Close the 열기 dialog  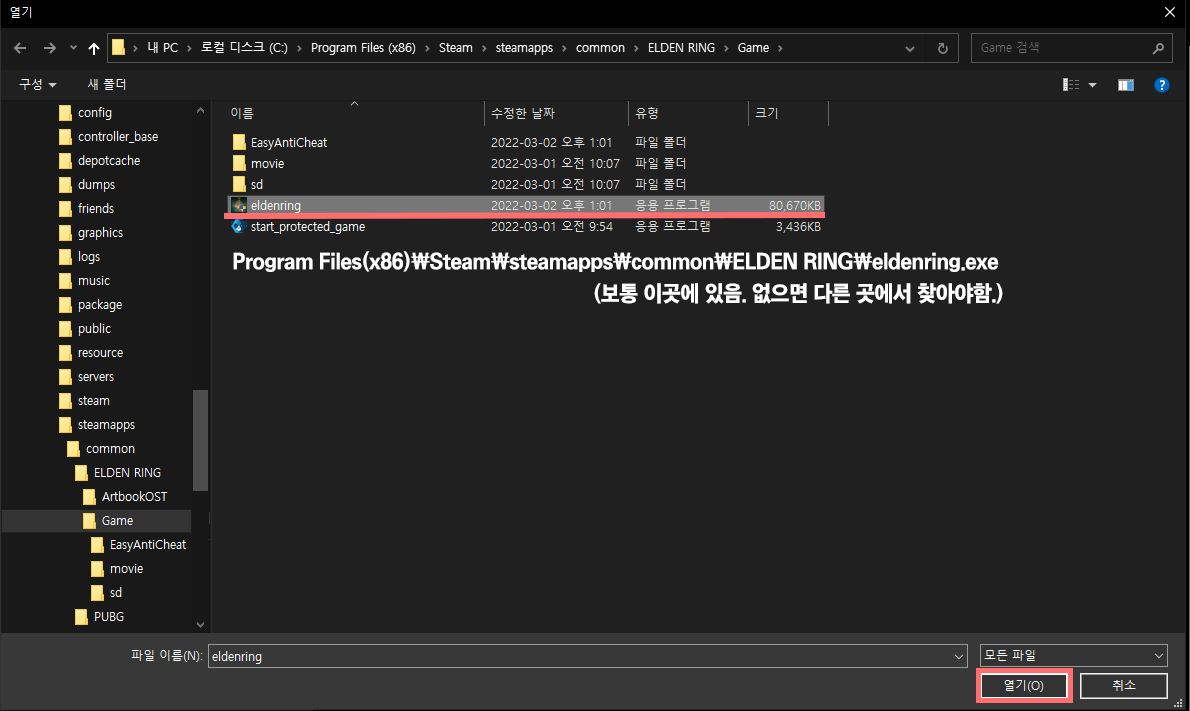pos(1170,12)
